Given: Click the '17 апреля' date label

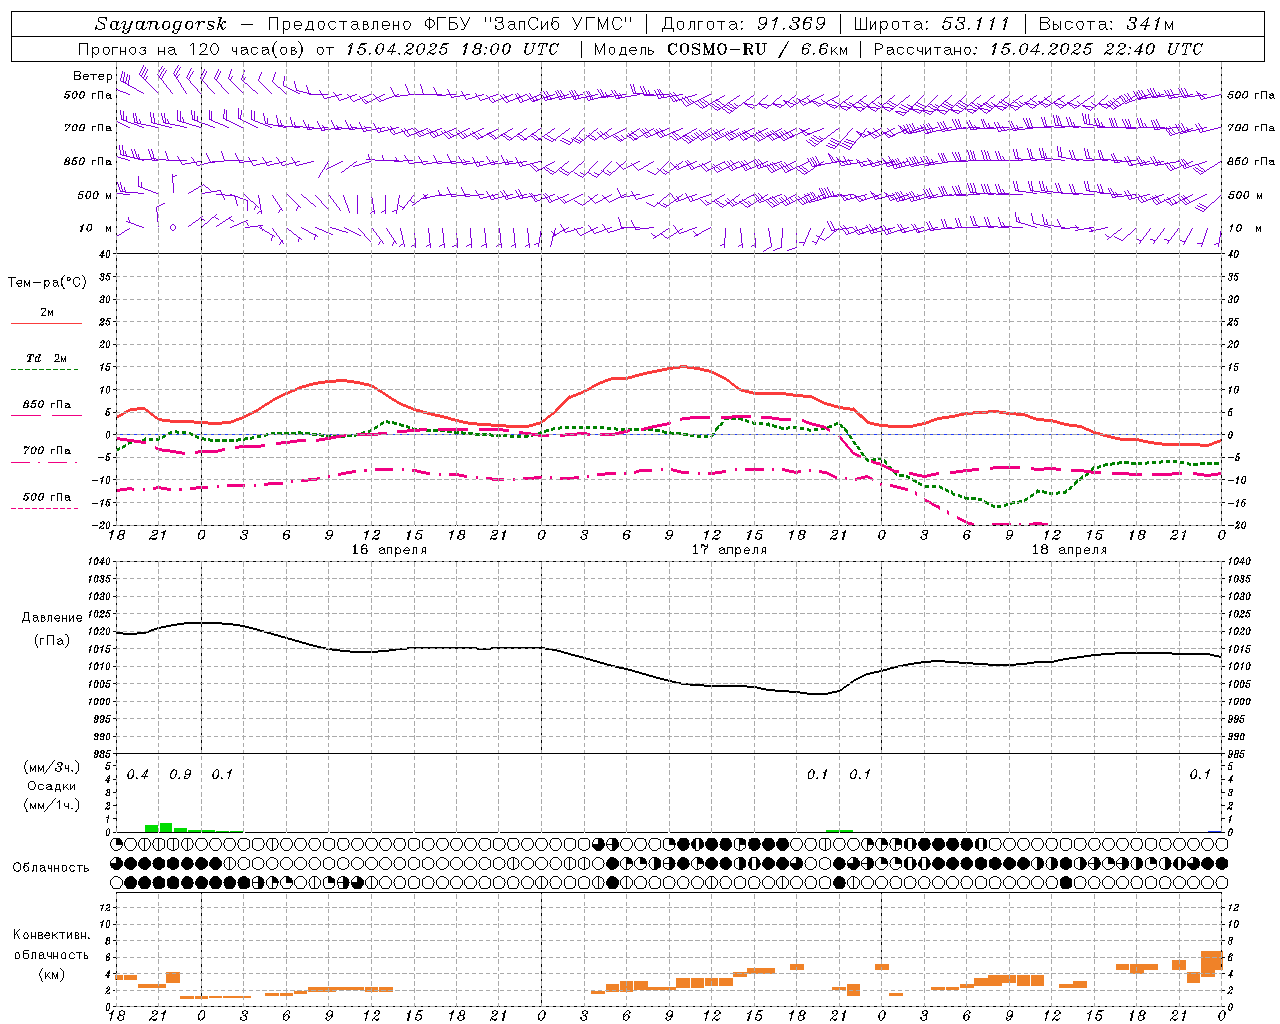Looking at the screenshot, I should (729, 550).
